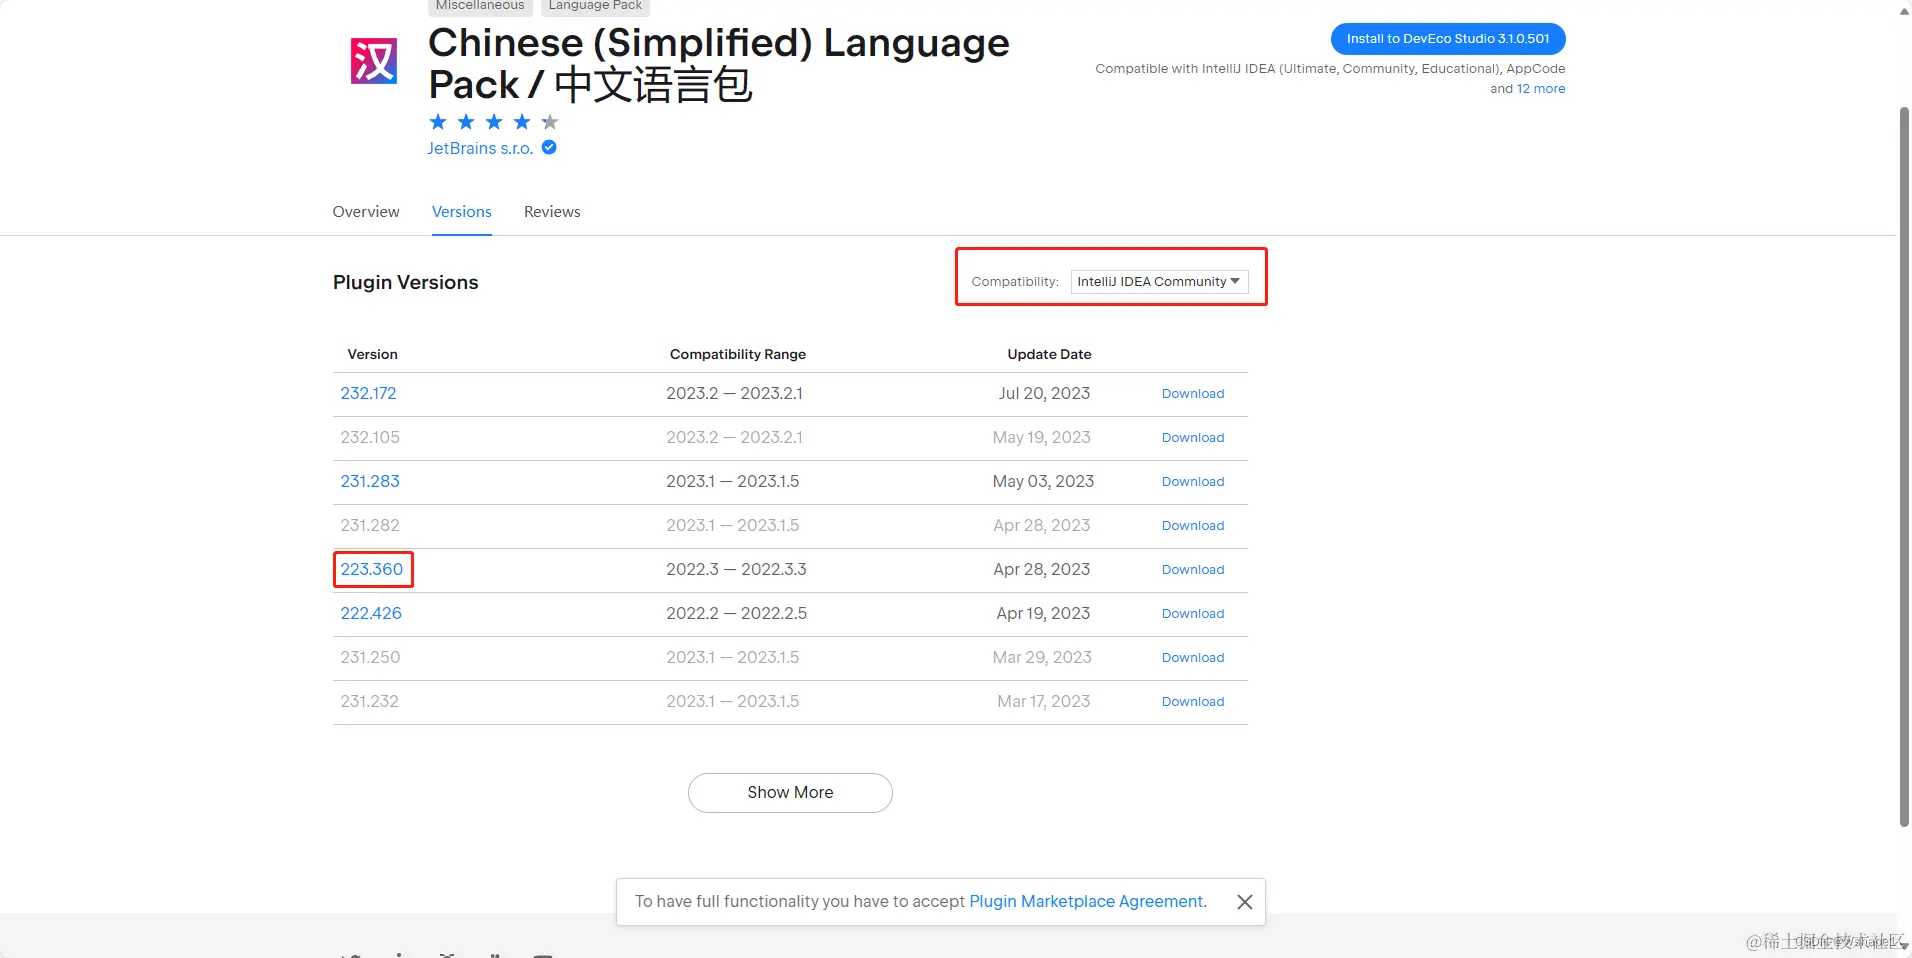Click the Chinese Language Pack plugin logo
1912x958 pixels.
pyautogui.click(x=374, y=61)
